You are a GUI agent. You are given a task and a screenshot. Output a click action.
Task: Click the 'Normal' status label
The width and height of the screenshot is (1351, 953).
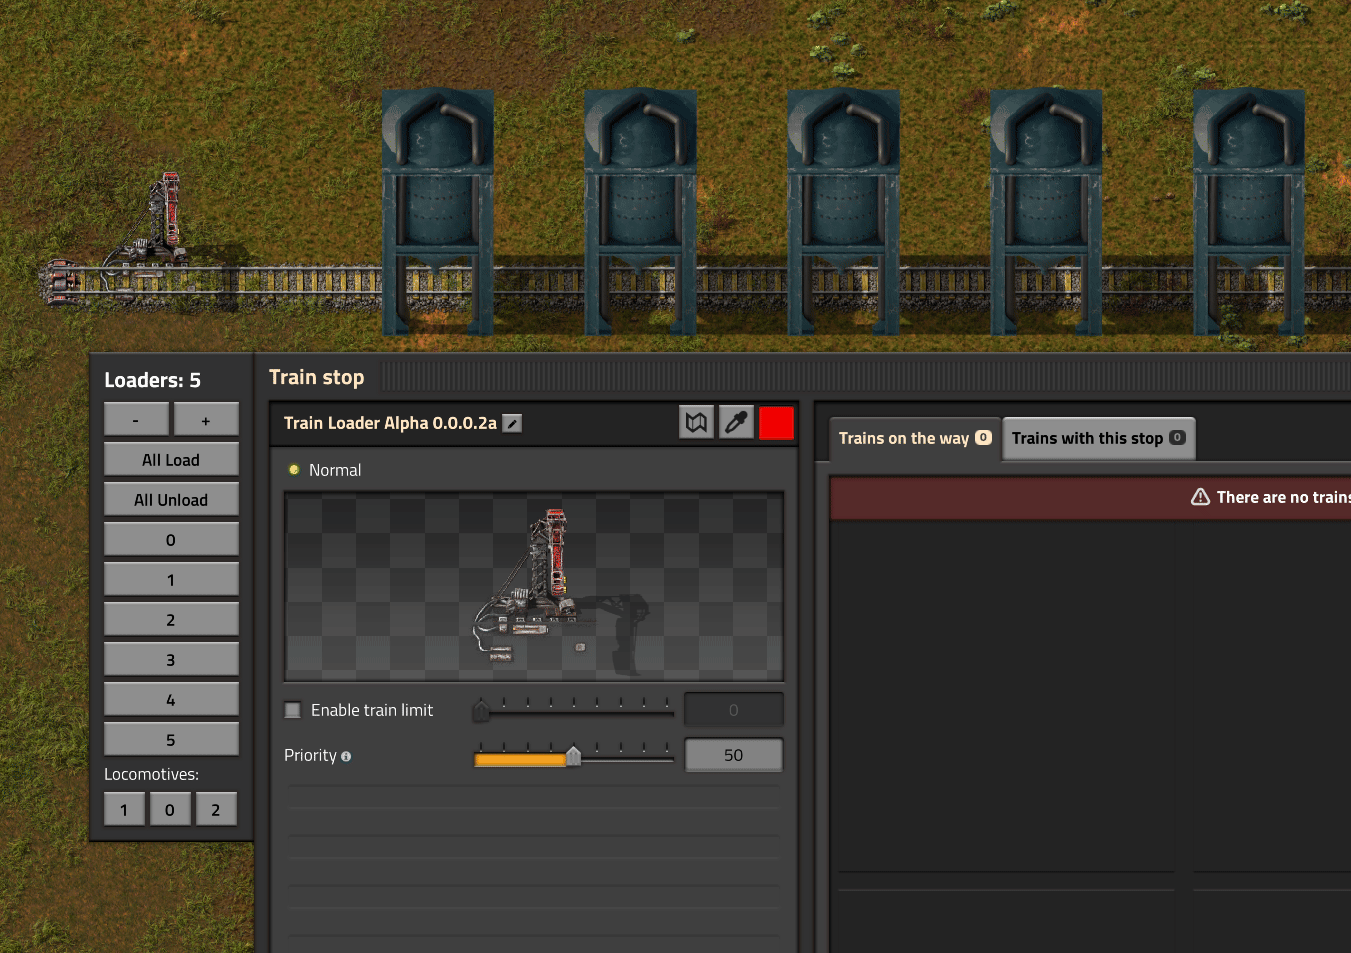[x=335, y=470]
